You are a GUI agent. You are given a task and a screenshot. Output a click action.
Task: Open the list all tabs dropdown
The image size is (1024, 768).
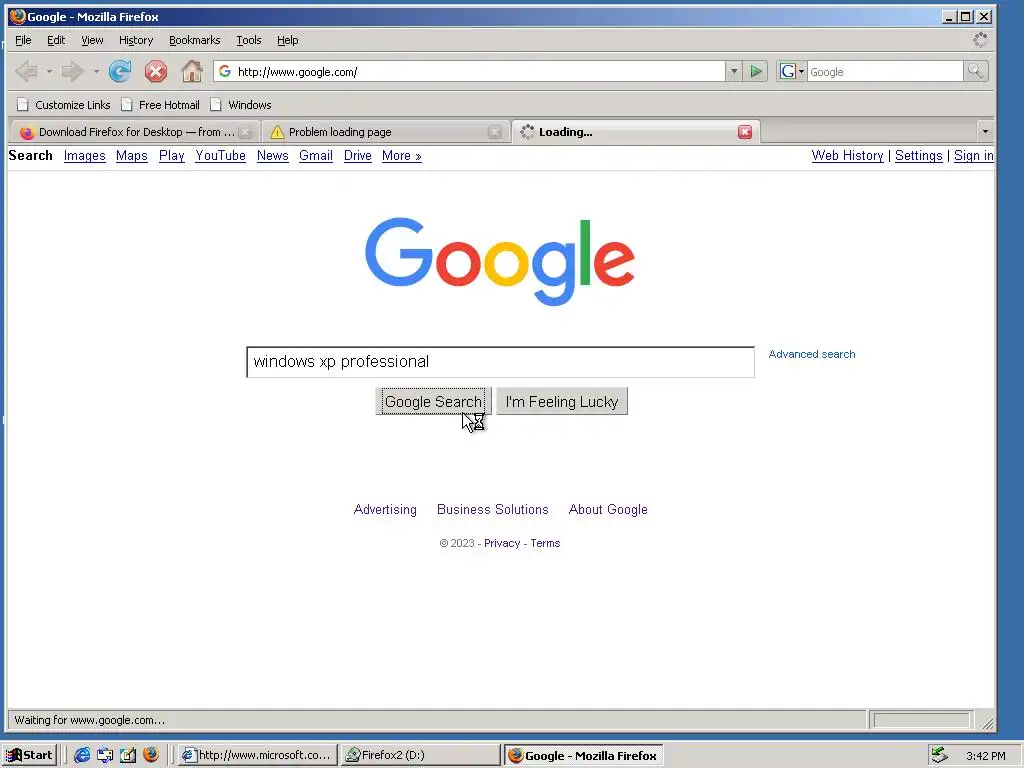coord(985,132)
